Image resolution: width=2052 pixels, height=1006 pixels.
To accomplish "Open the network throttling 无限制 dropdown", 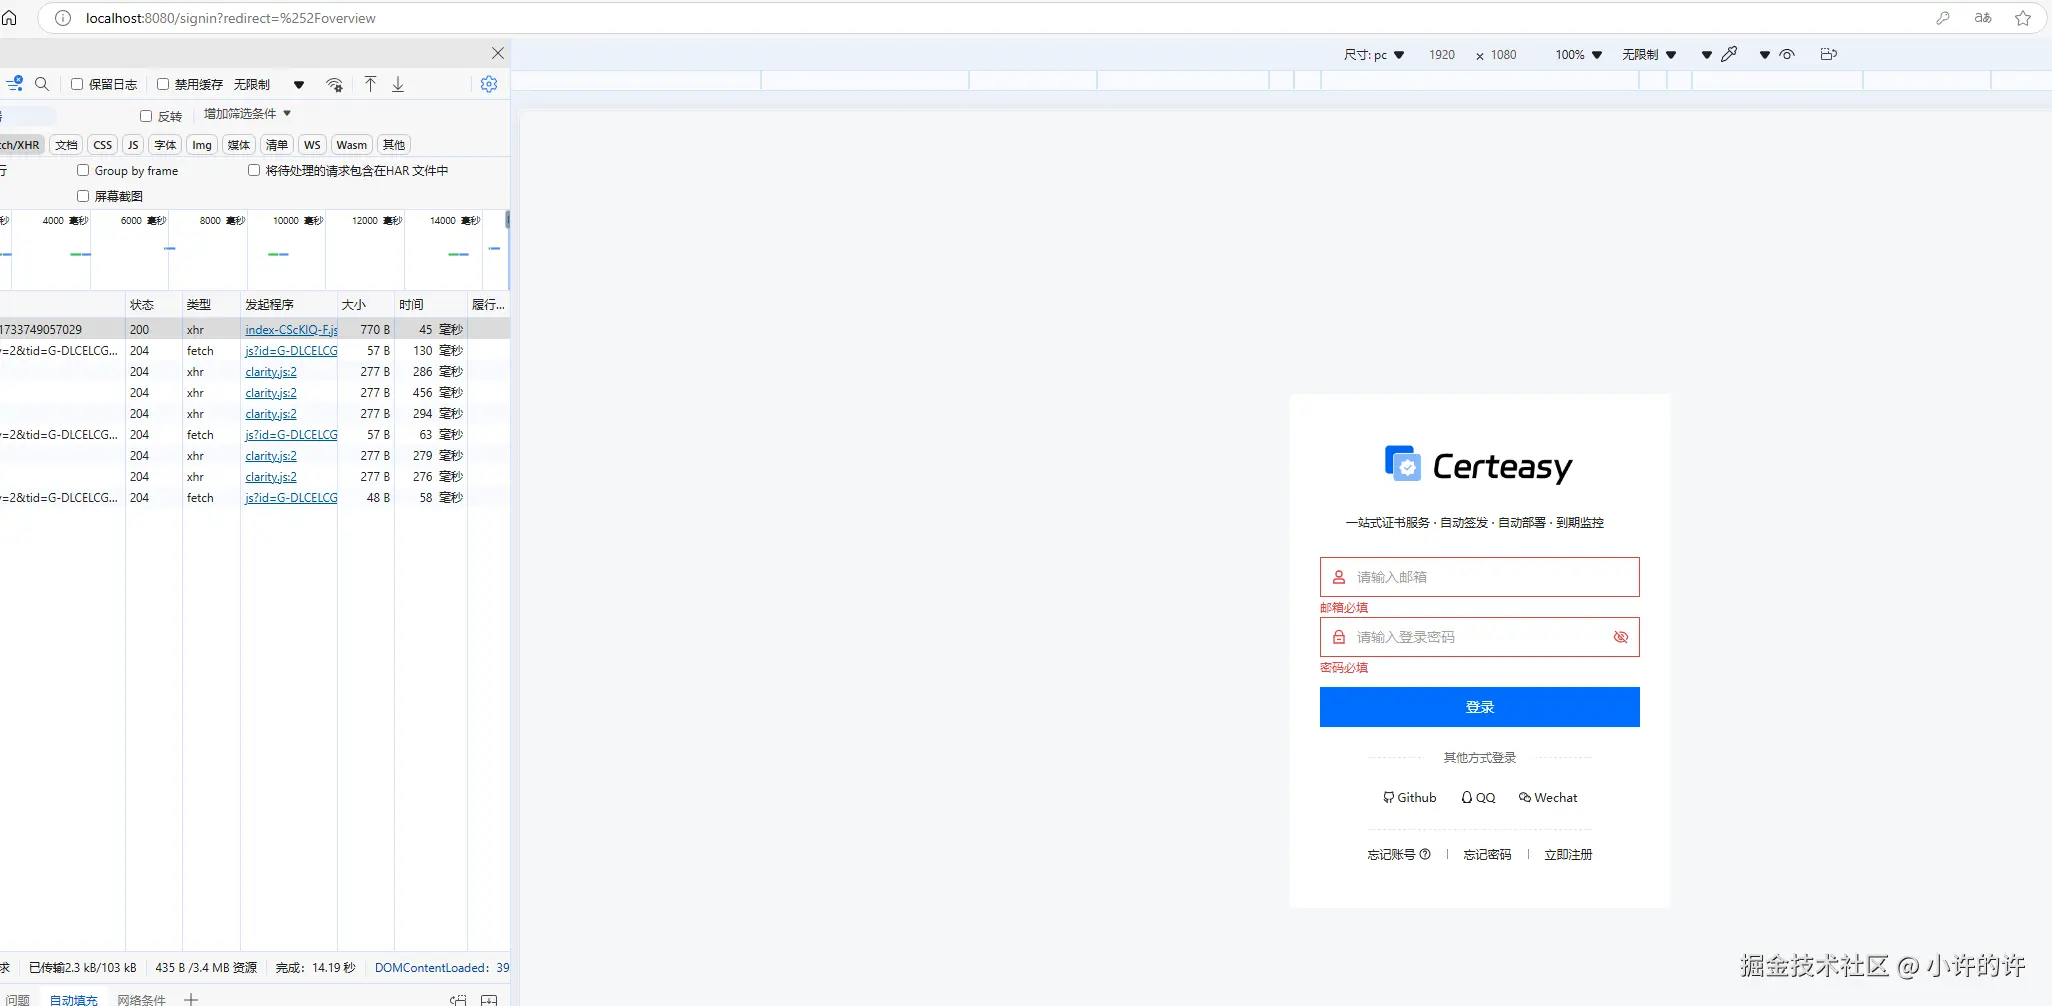I will click(269, 85).
